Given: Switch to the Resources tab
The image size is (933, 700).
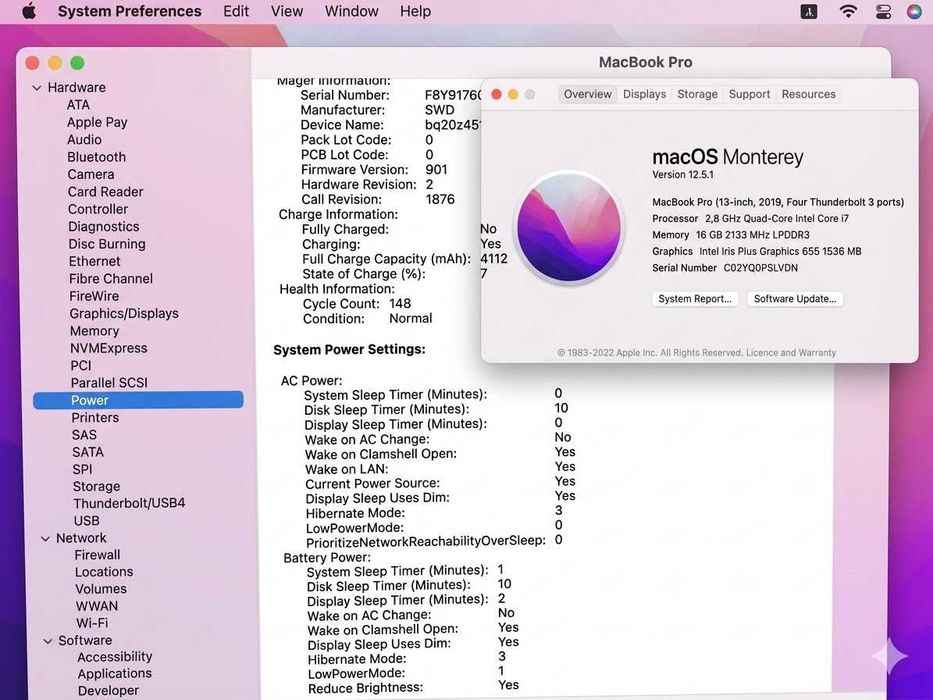Looking at the screenshot, I should (809, 94).
